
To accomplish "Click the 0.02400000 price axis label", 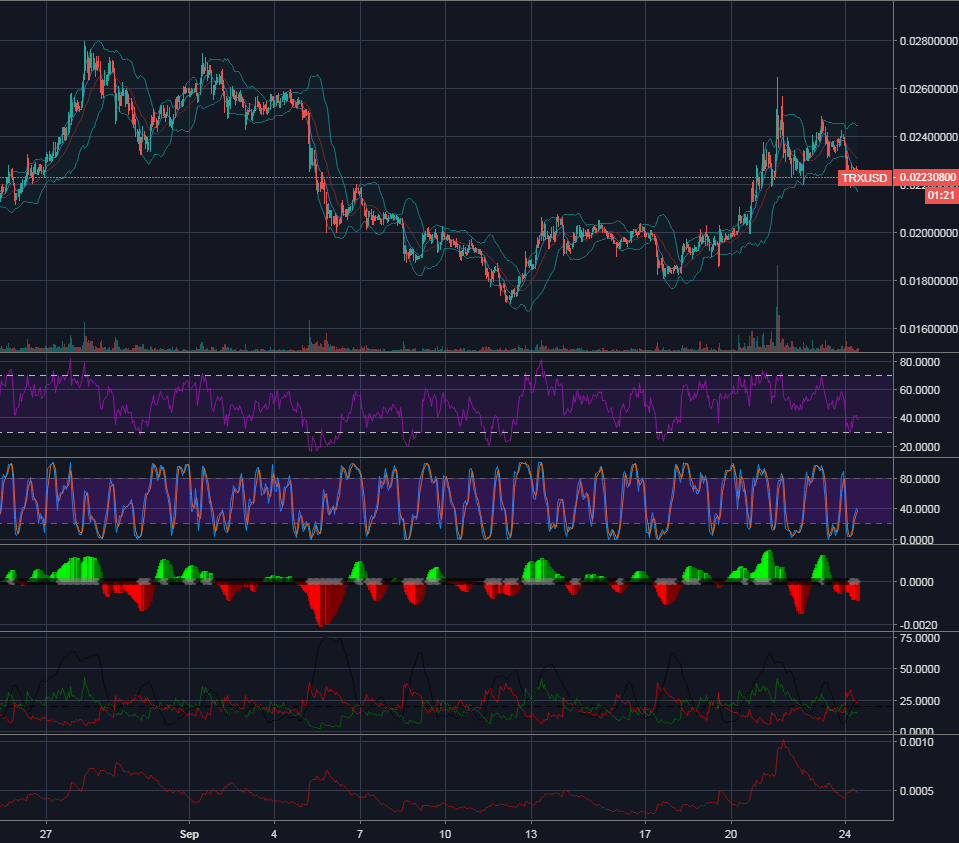I will (x=928, y=137).
